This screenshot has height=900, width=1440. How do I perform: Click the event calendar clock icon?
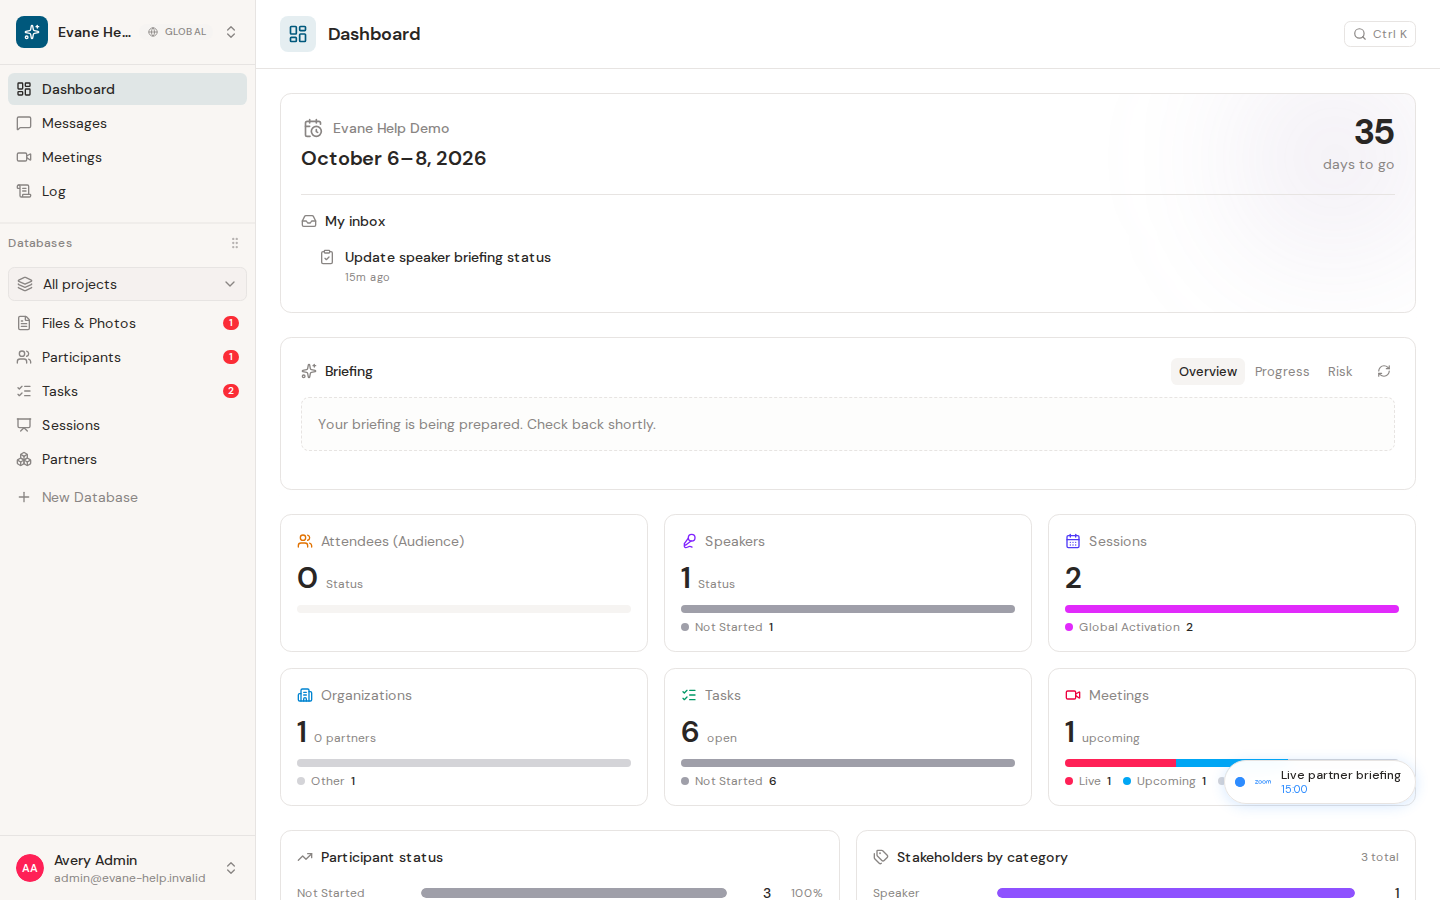click(x=313, y=128)
